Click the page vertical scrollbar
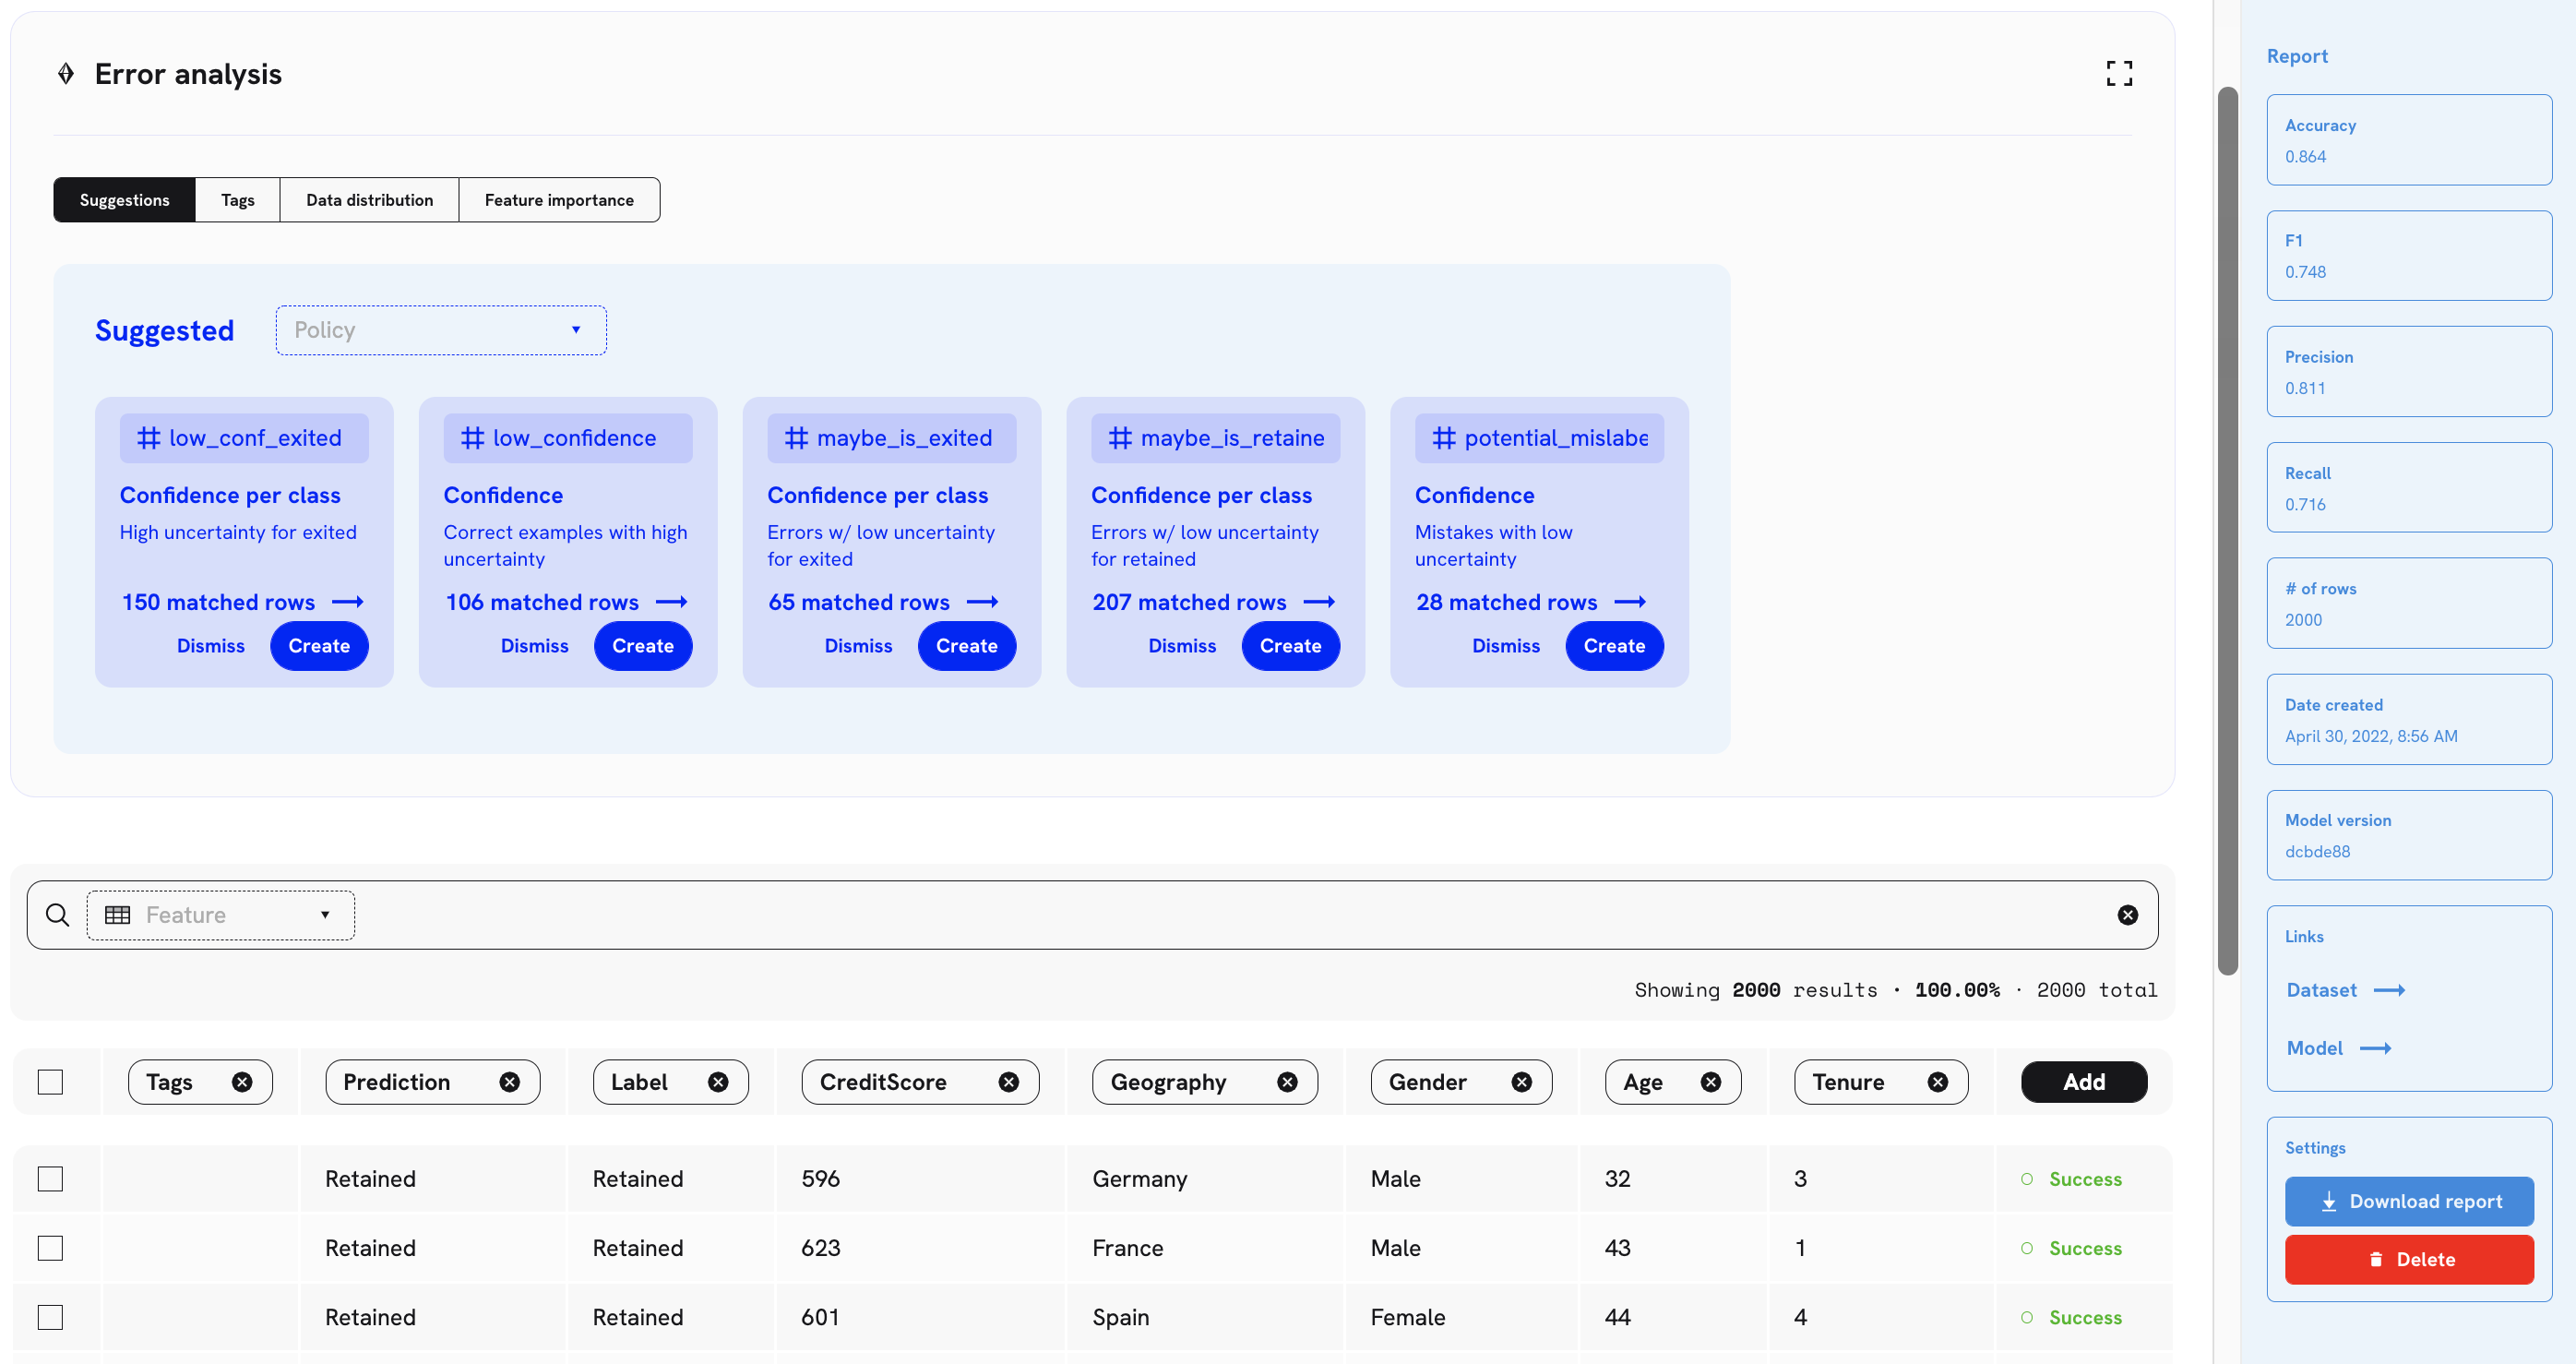 point(2226,530)
